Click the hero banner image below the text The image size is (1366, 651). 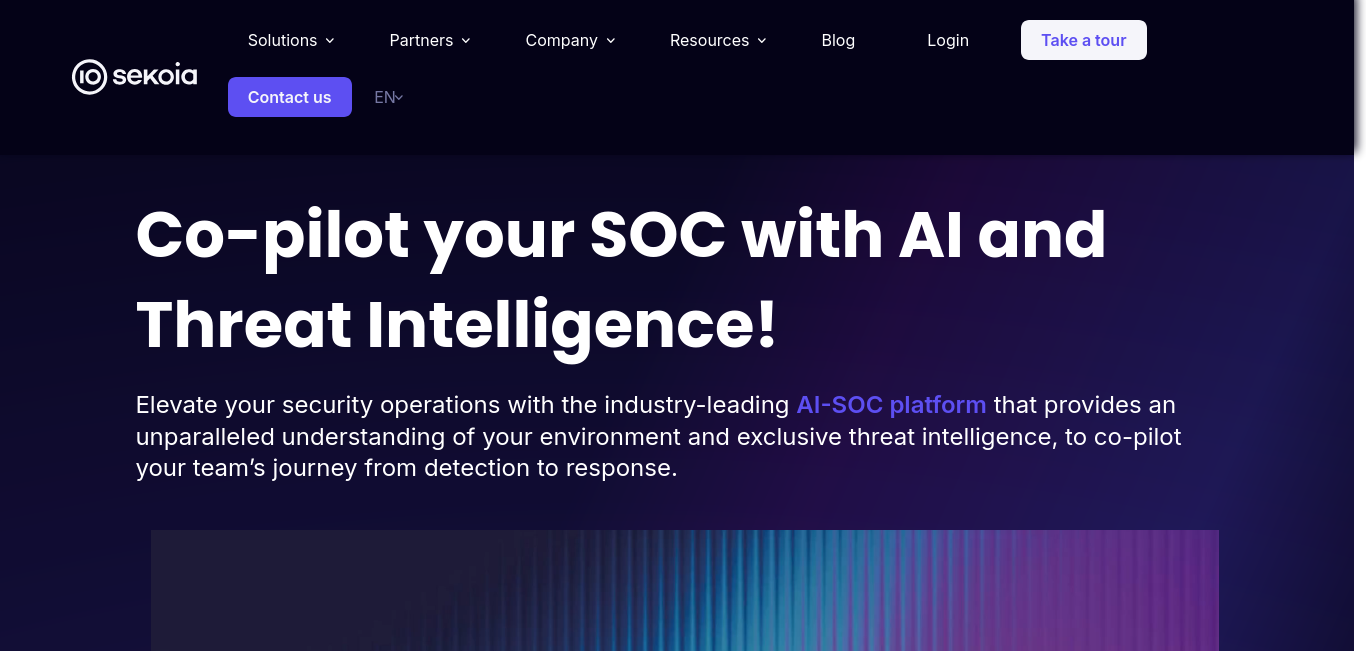pos(684,590)
